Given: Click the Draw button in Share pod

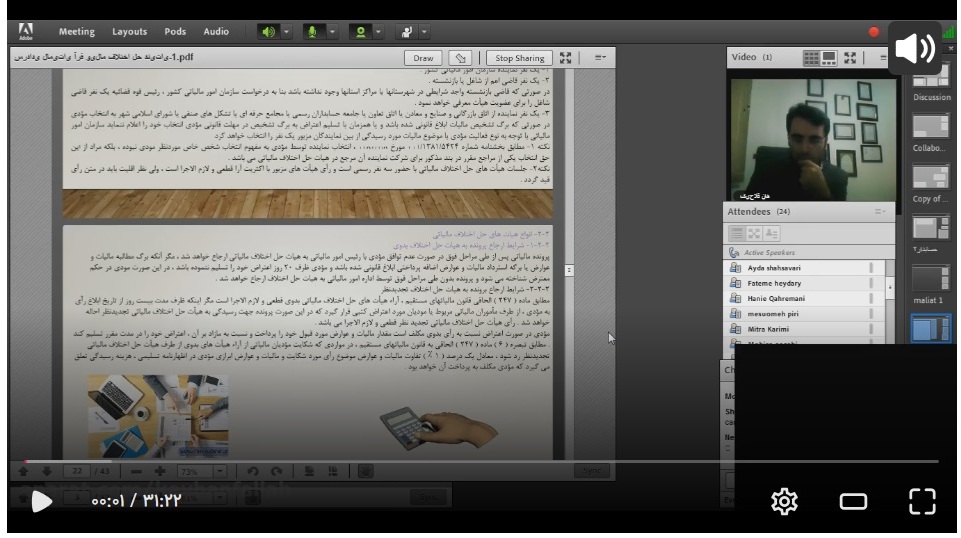Looking at the screenshot, I should point(423,58).
